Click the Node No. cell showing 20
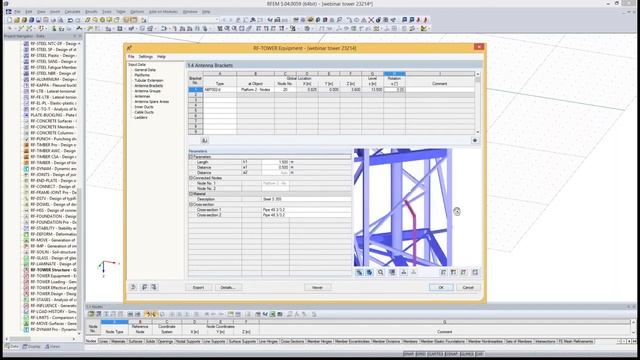 click(285, 89)
